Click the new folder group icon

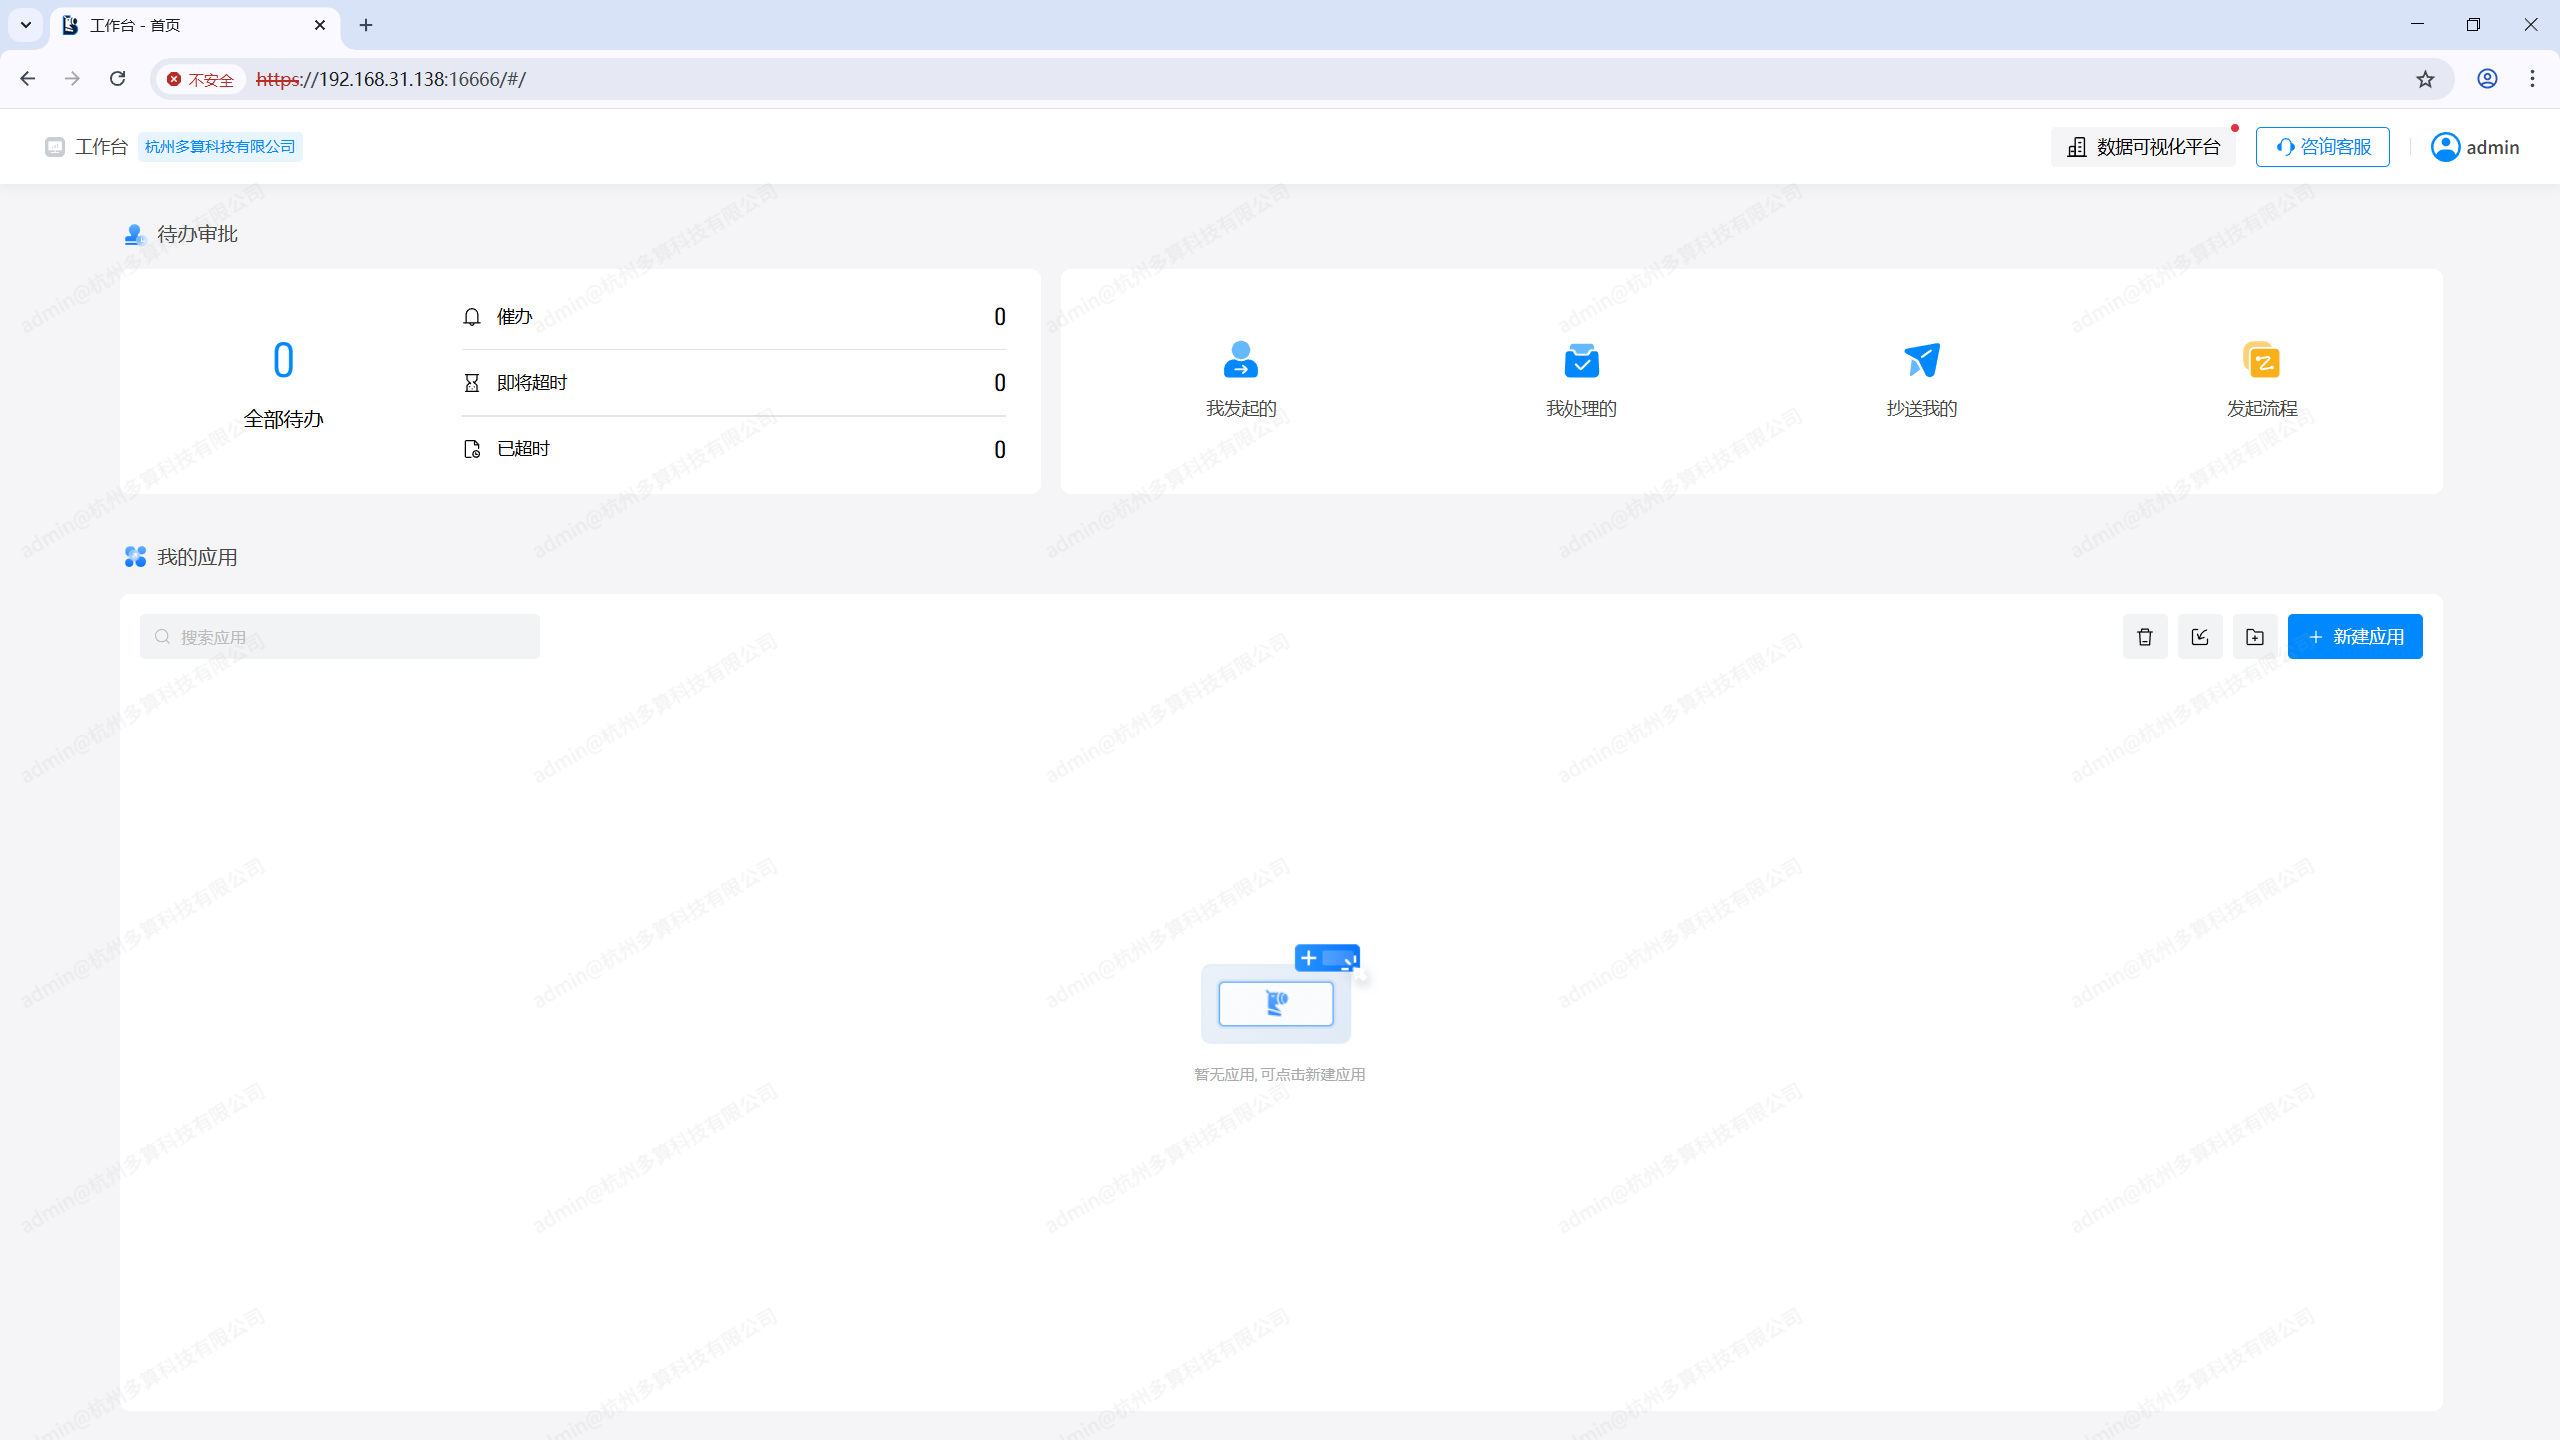point(2255,637)
